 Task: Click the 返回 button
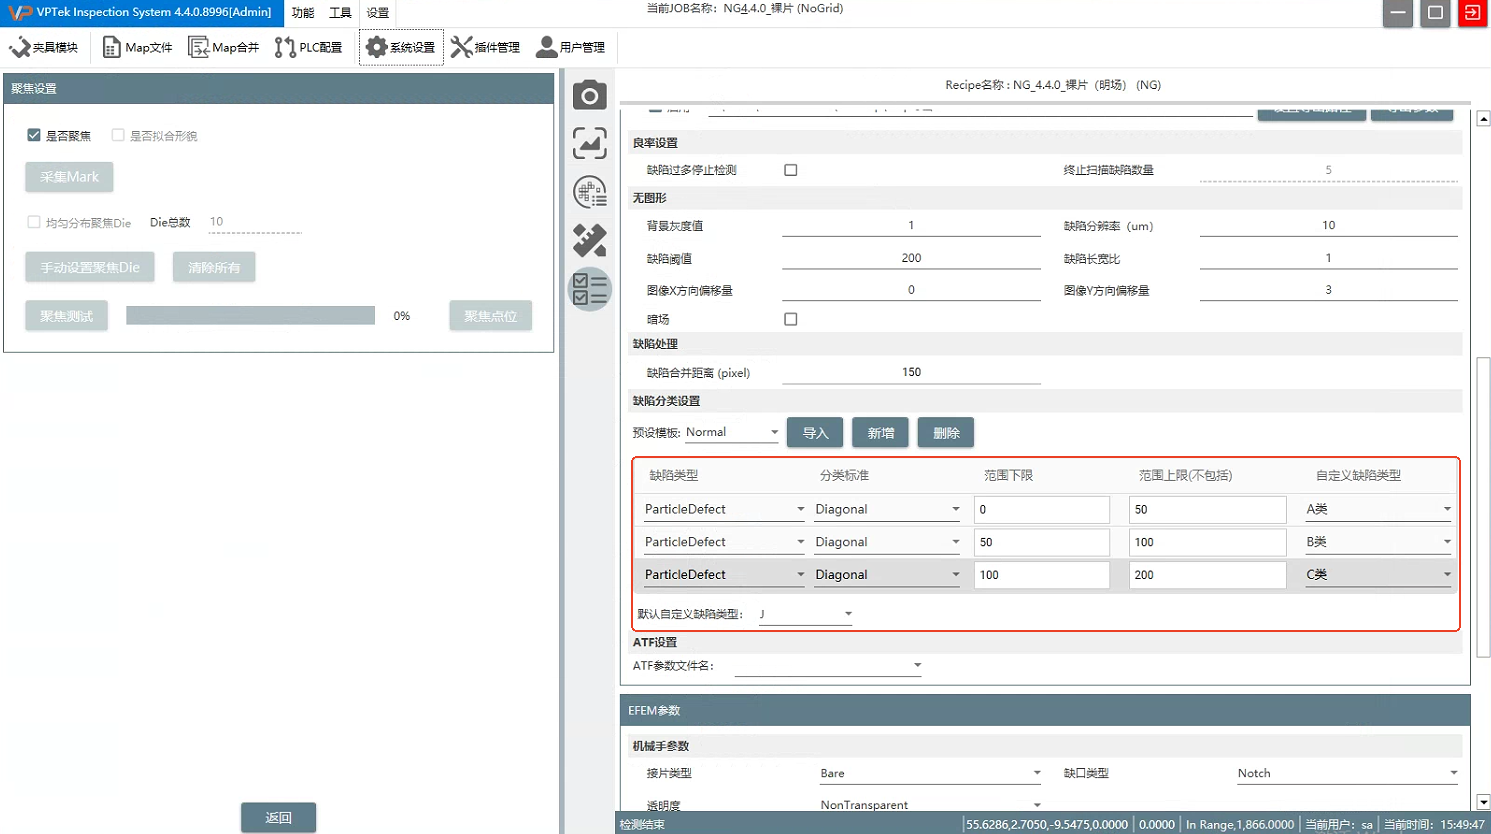point(278,817)
